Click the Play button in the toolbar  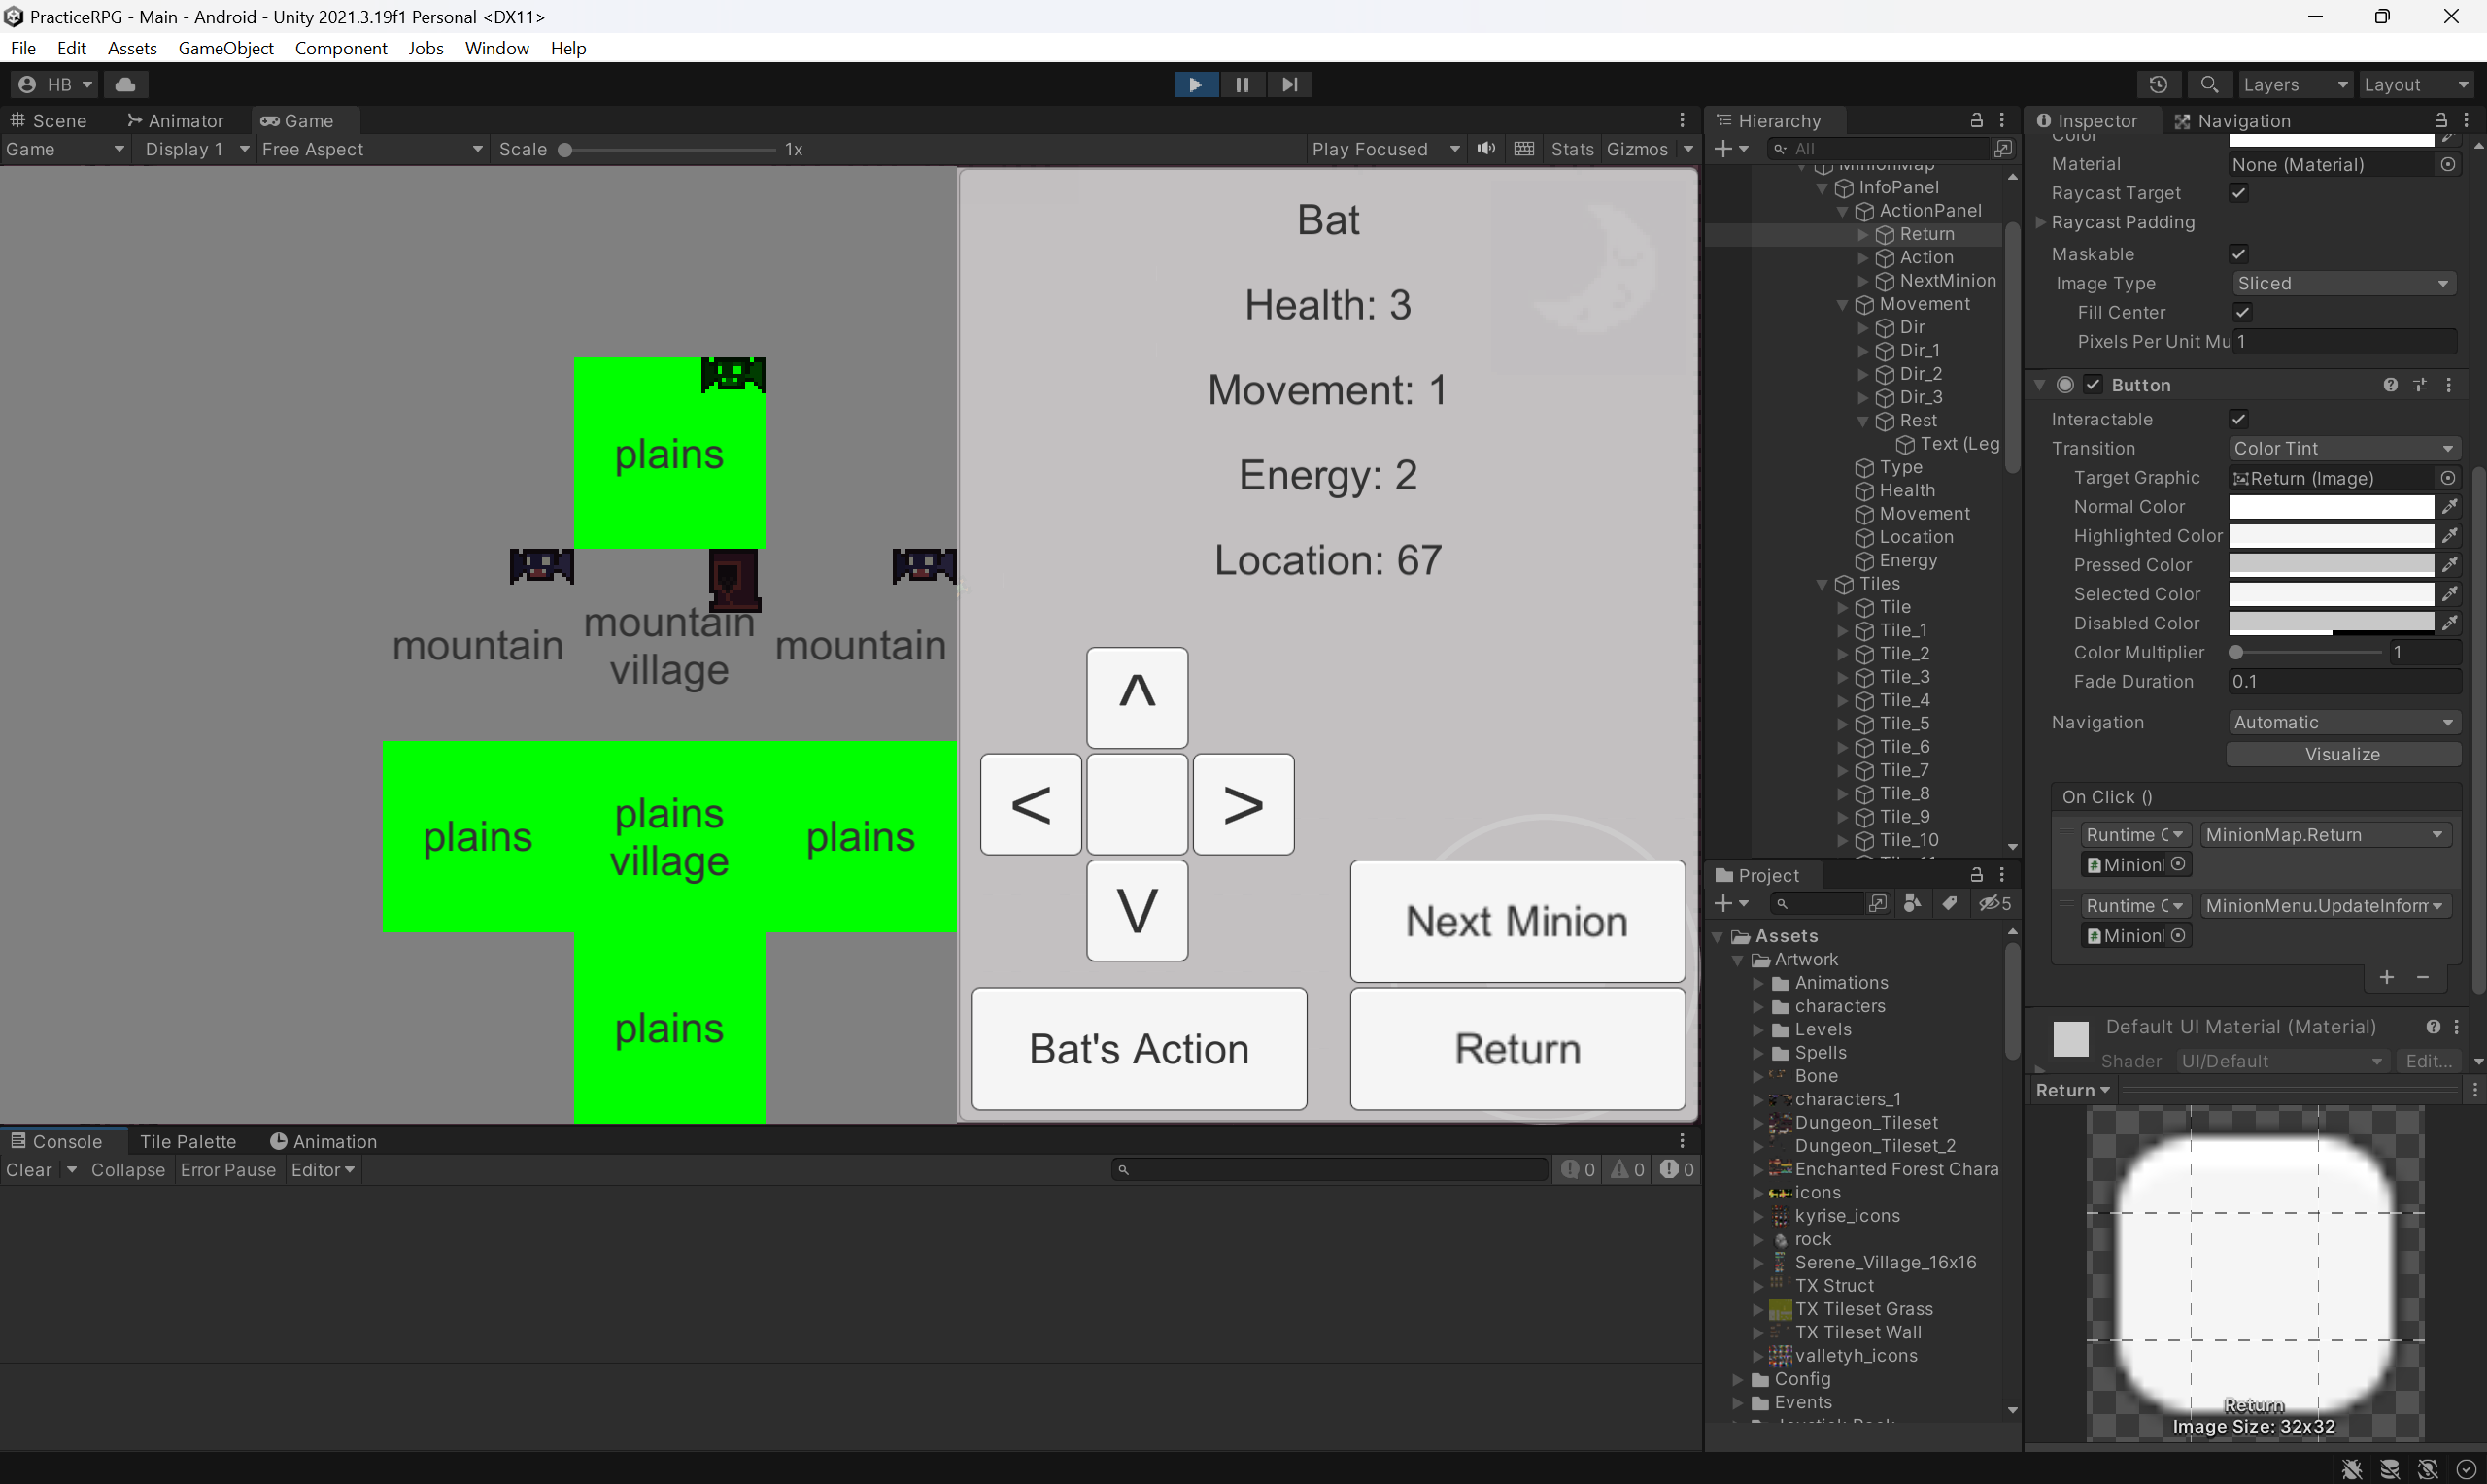click(1195, 85)
